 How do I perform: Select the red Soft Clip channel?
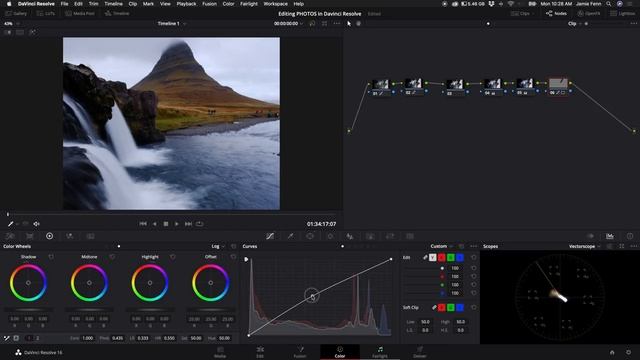click(441, 307)
